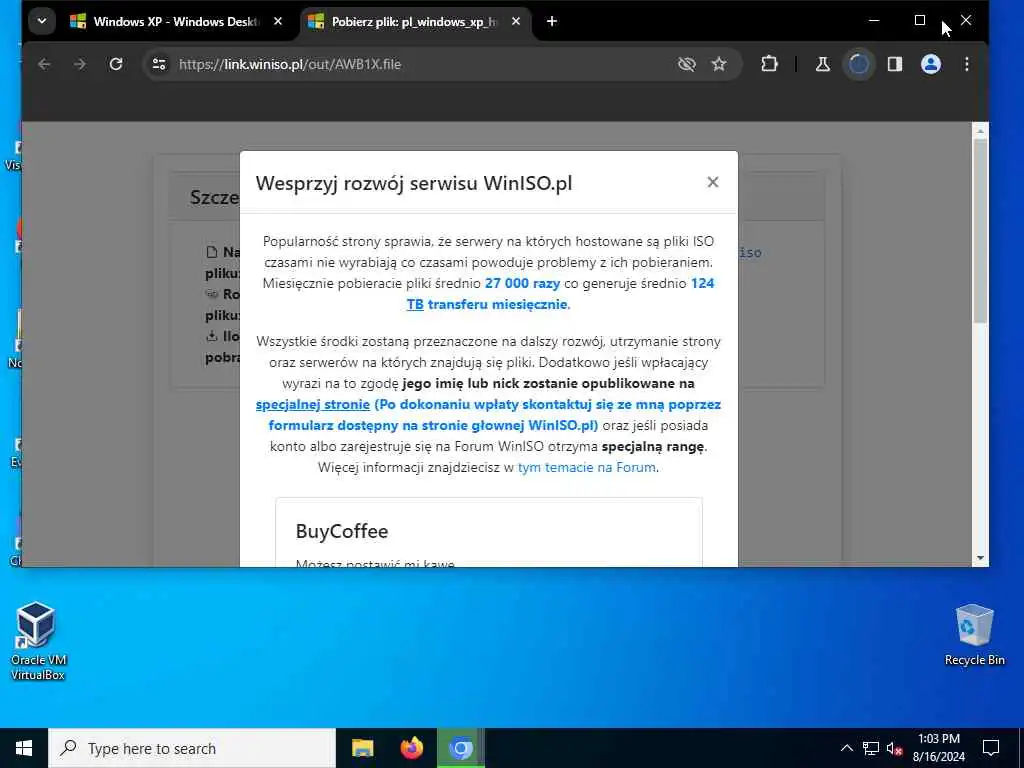Image resolution: width=1024 pixels, height=768 pixels.
Task: Minimize the Chrome window
Action: (874, 21)
